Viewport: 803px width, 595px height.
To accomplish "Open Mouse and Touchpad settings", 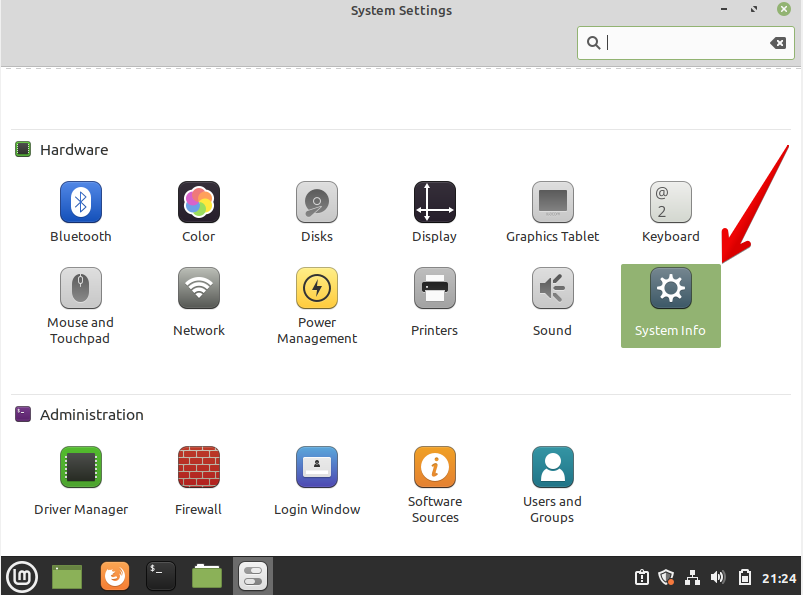I will [x=80, y=306].
